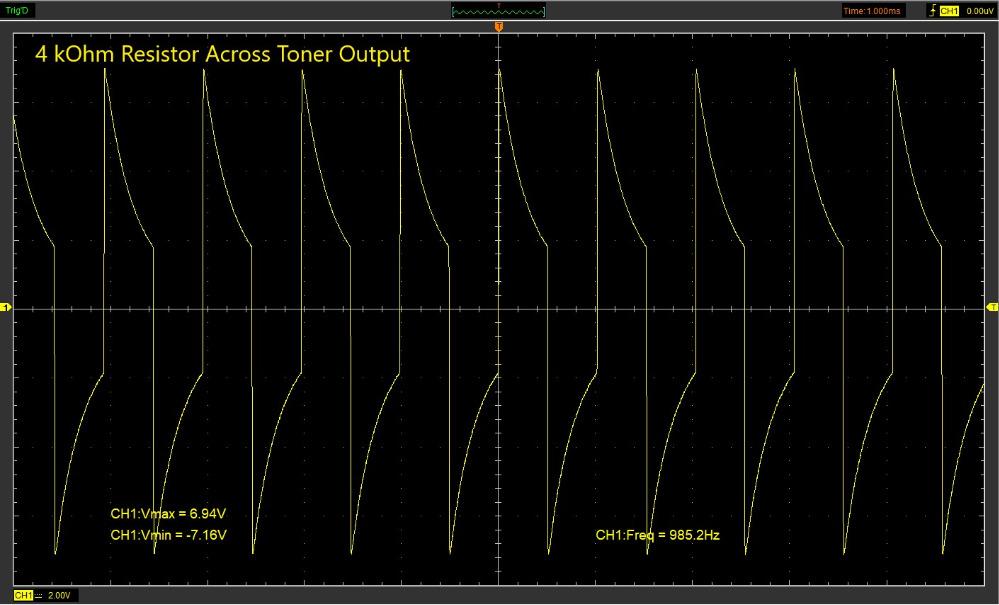Click the 0.00uV trigger level value
The image size is (999, 605).
[x=979, y=11]
